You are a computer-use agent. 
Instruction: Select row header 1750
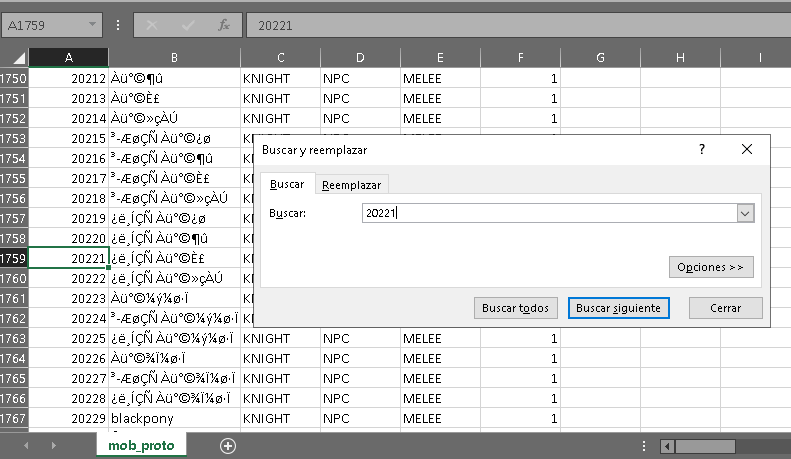tap(14, 79)
